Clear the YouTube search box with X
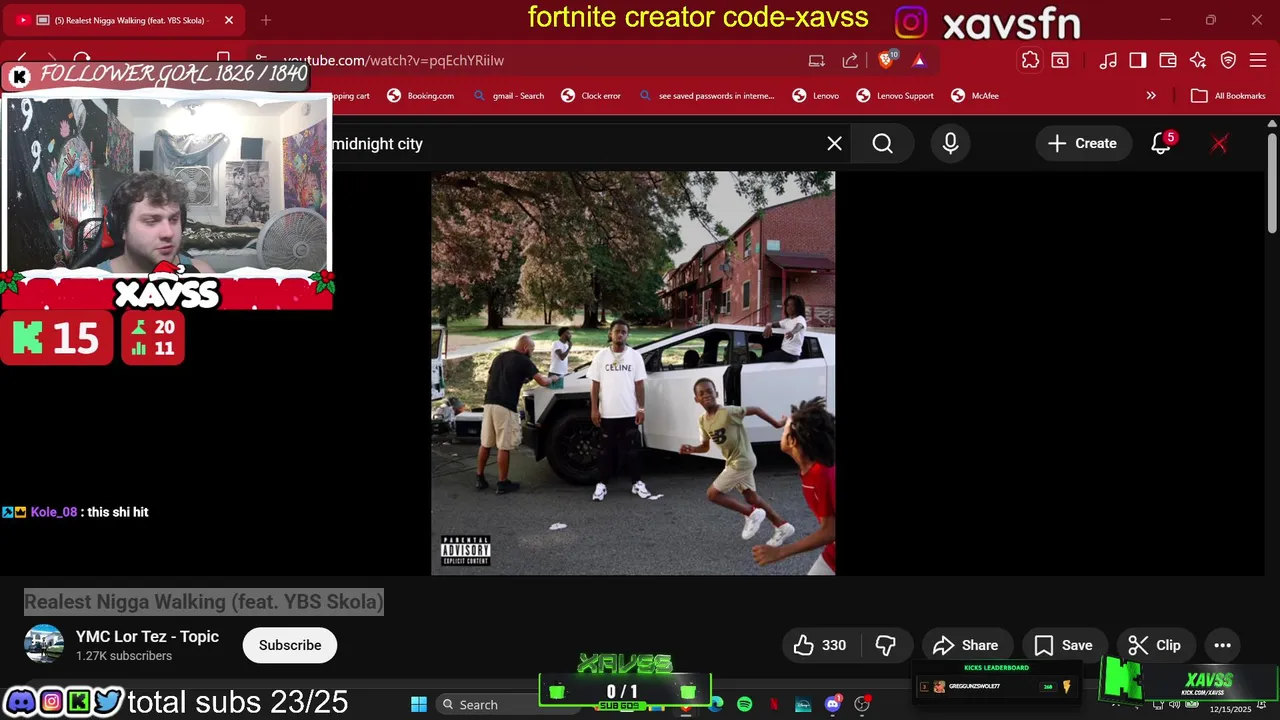Screen dimensions: 1280x720 pyautogui.click(x=834, y=143)
